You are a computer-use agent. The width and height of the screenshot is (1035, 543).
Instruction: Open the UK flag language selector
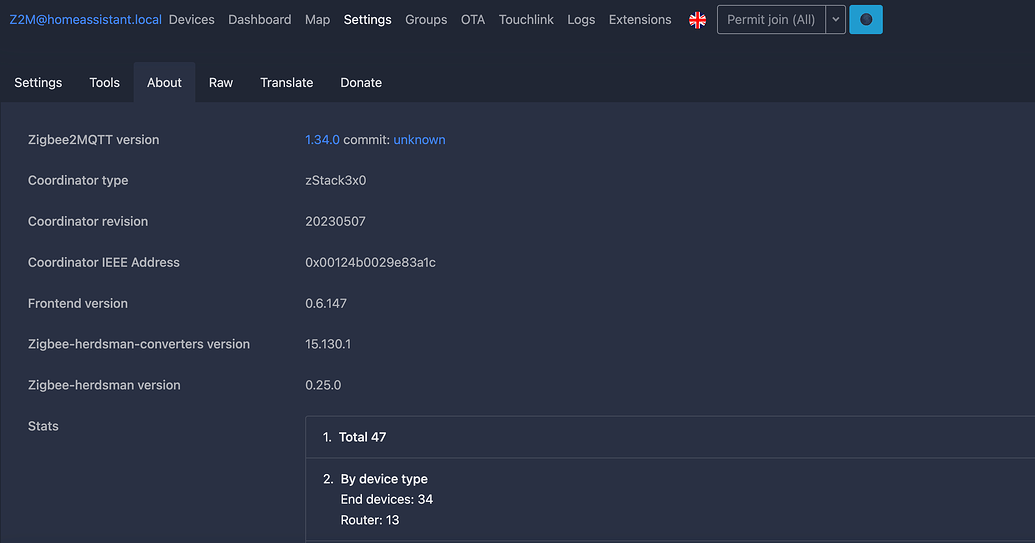click(697, 20)
